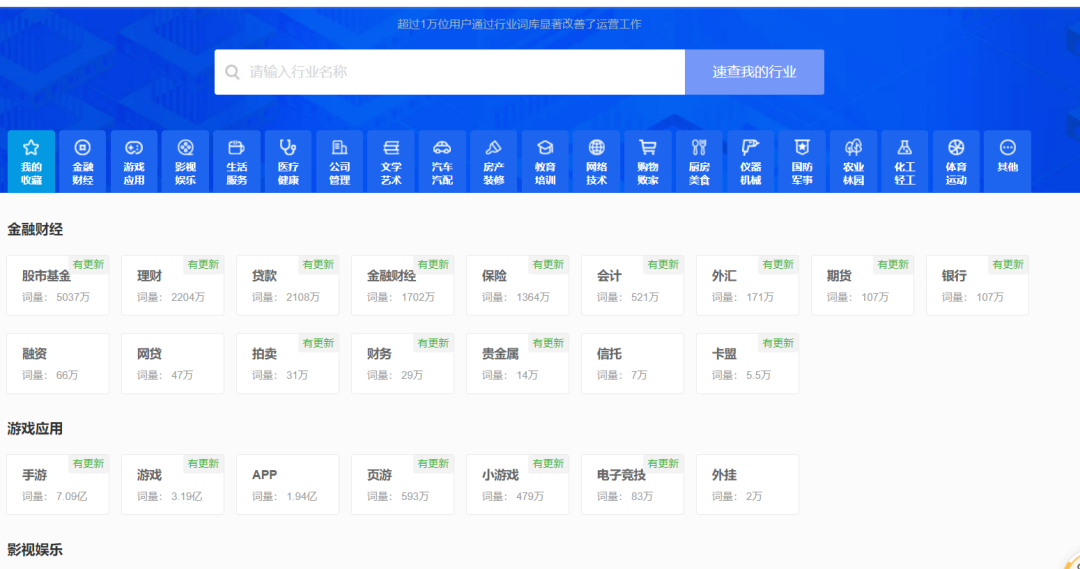Select the 教育培训 graduation cap category
Viewport: 1080px width, 569px height.
coord(545,161)
